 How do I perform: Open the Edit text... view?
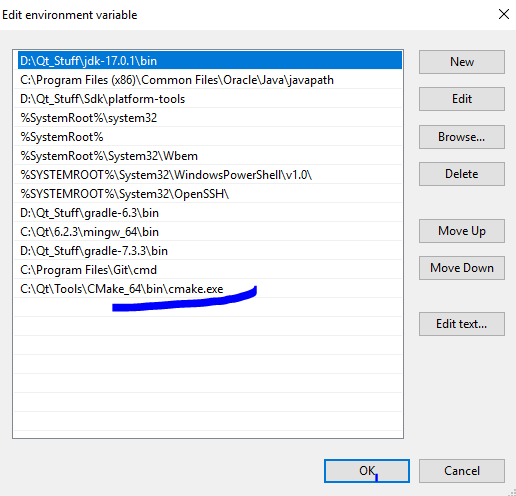coord(462,324)
